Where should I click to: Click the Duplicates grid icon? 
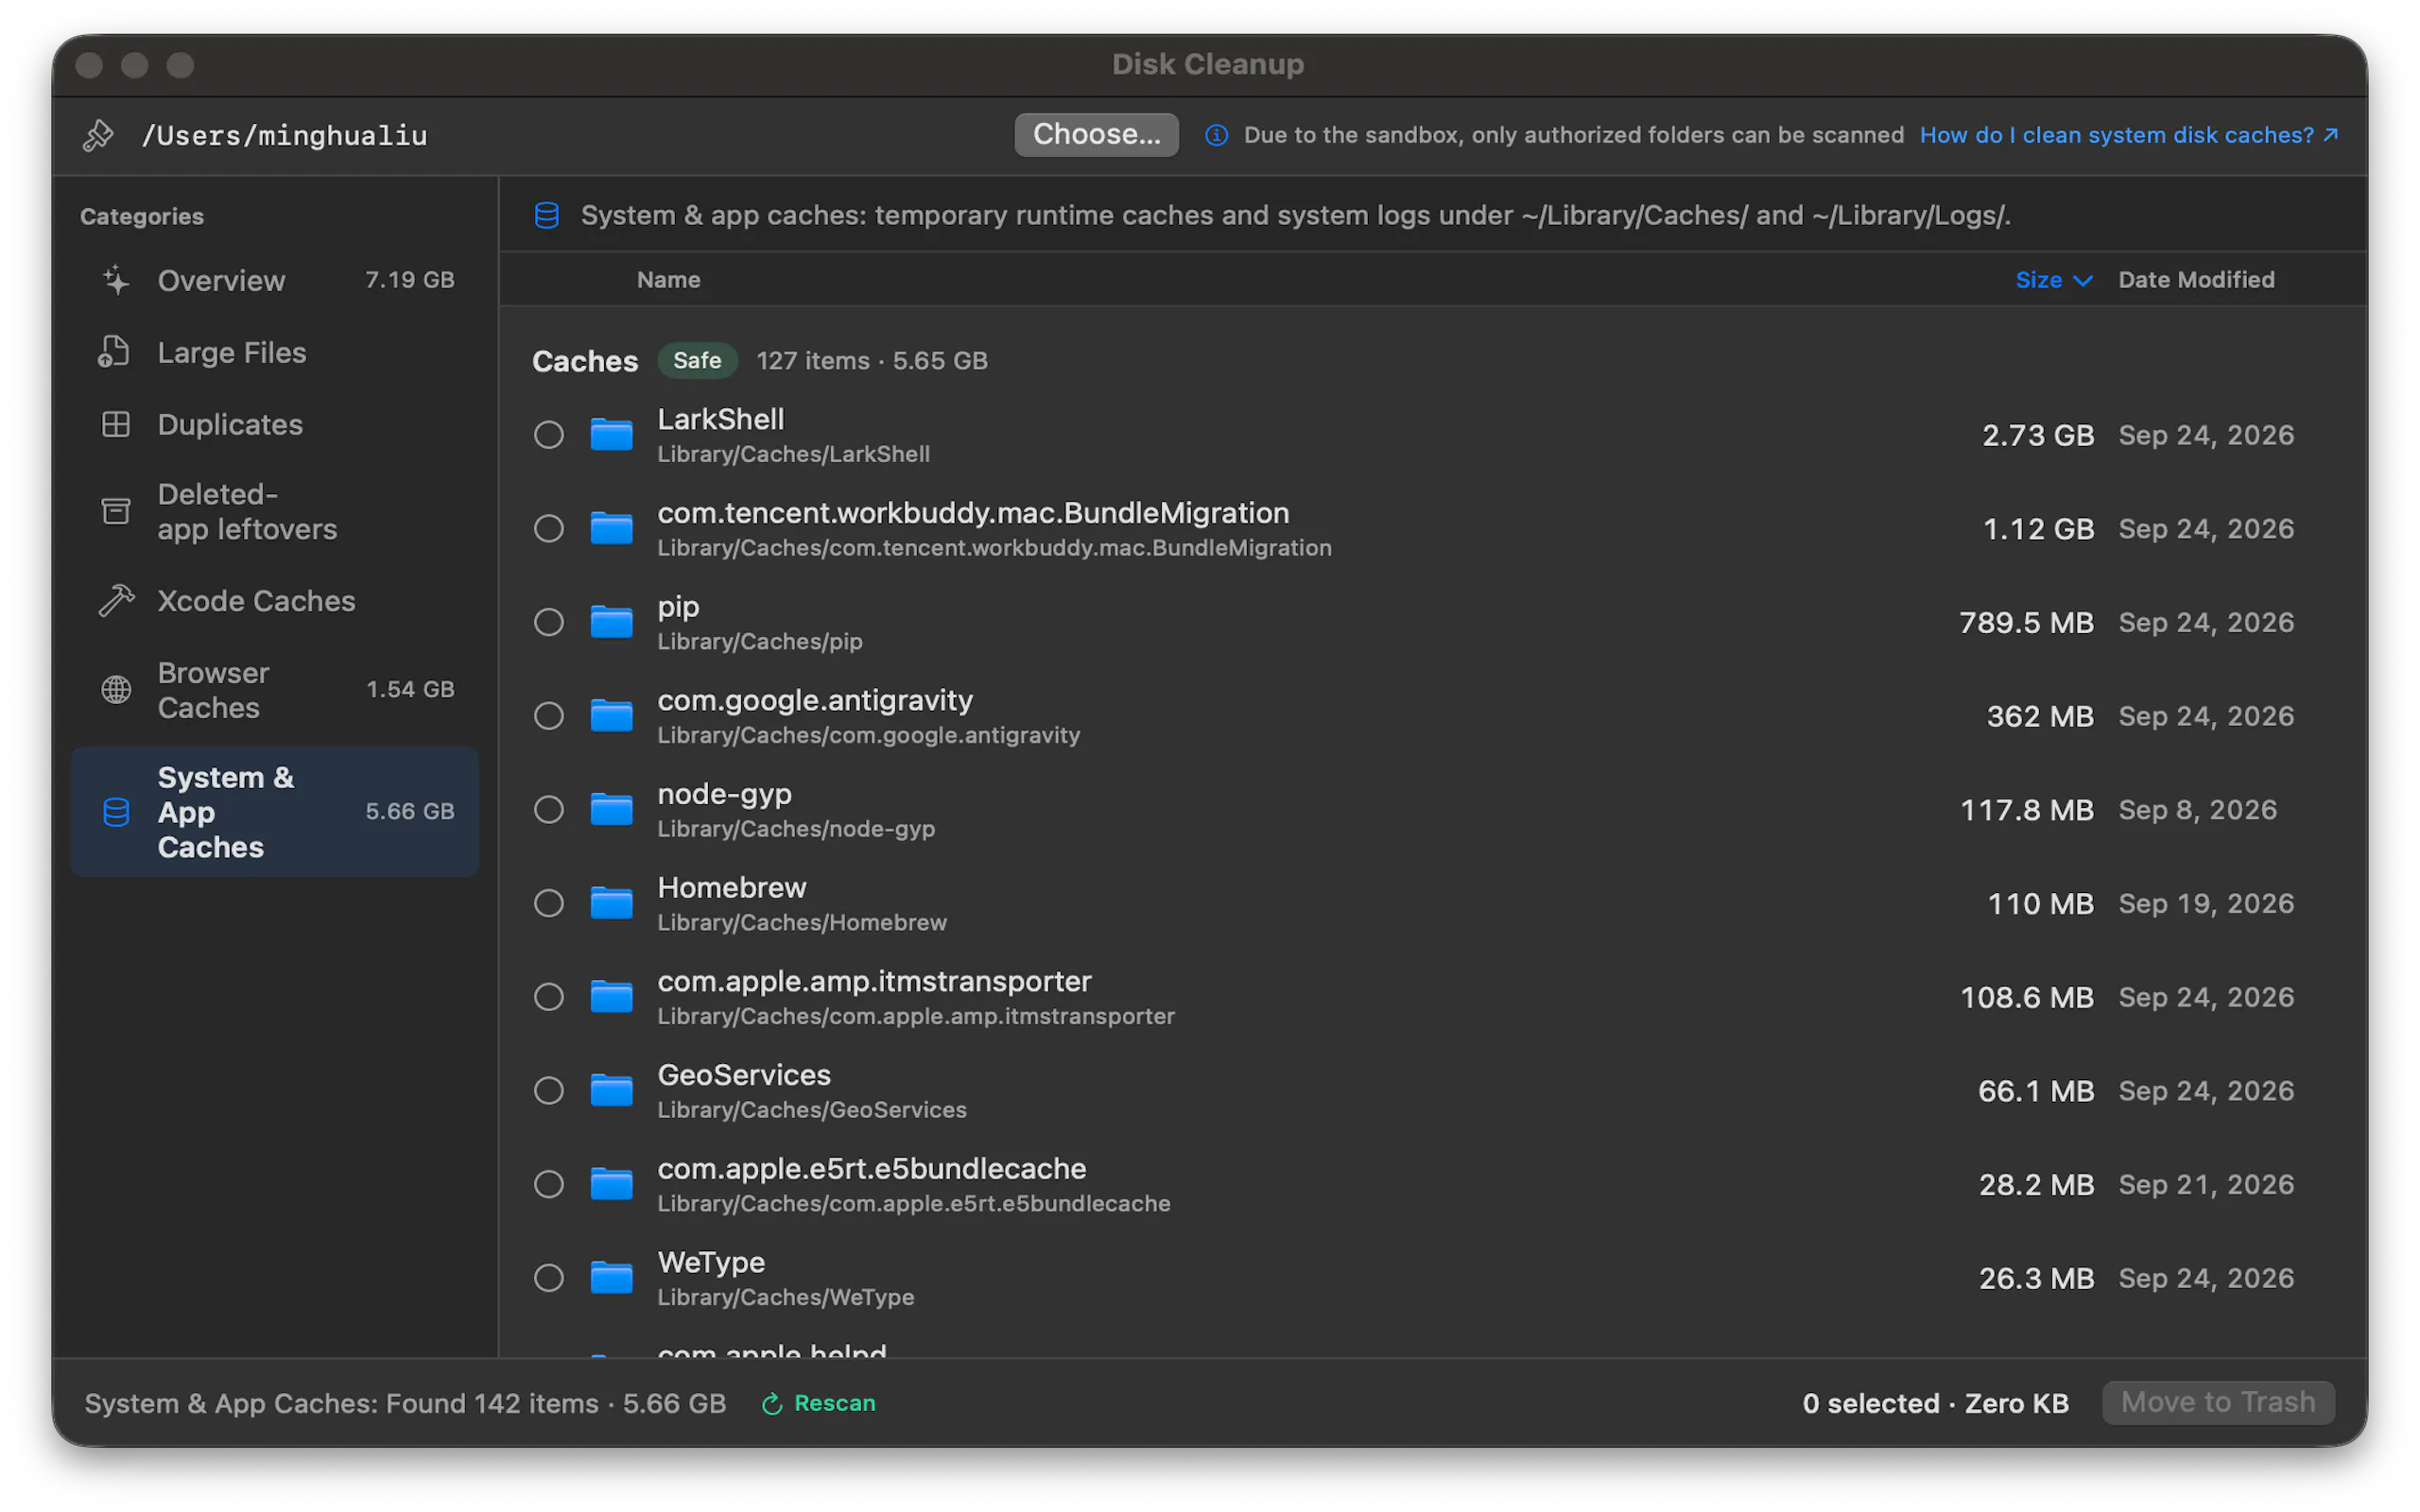click(x=116, y=424)
